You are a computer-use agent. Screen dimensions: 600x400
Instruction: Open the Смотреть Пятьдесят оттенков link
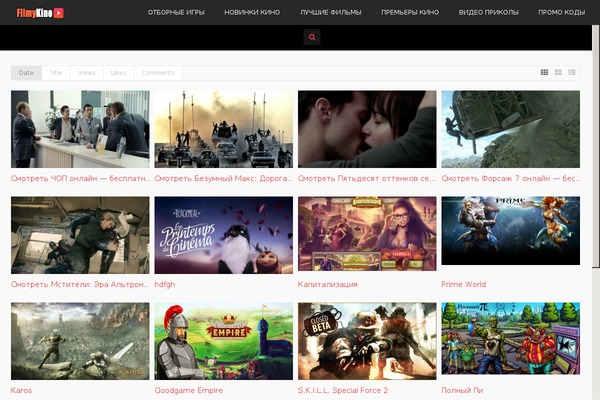[x=367, y=178]
